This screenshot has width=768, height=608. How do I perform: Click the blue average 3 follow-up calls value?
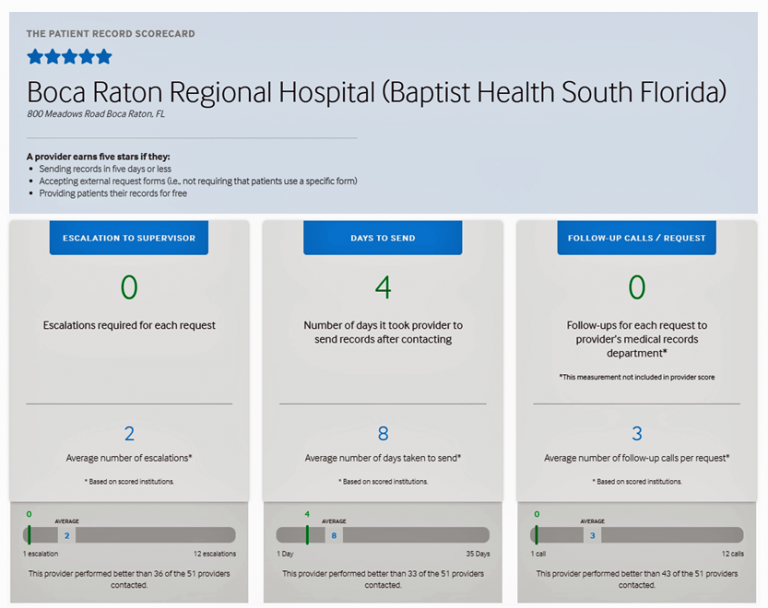637,434
